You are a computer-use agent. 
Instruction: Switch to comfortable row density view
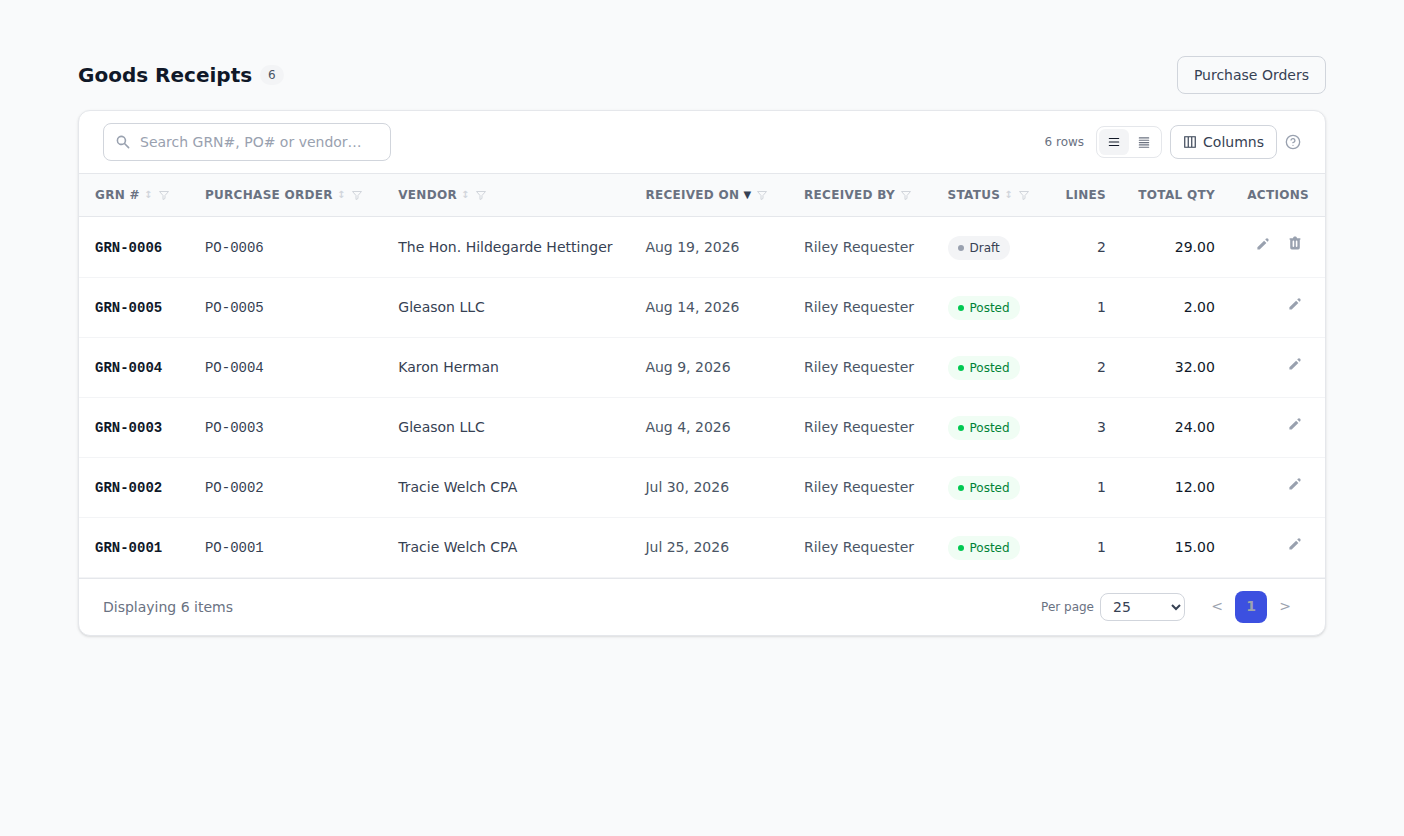pos(1114,142)
